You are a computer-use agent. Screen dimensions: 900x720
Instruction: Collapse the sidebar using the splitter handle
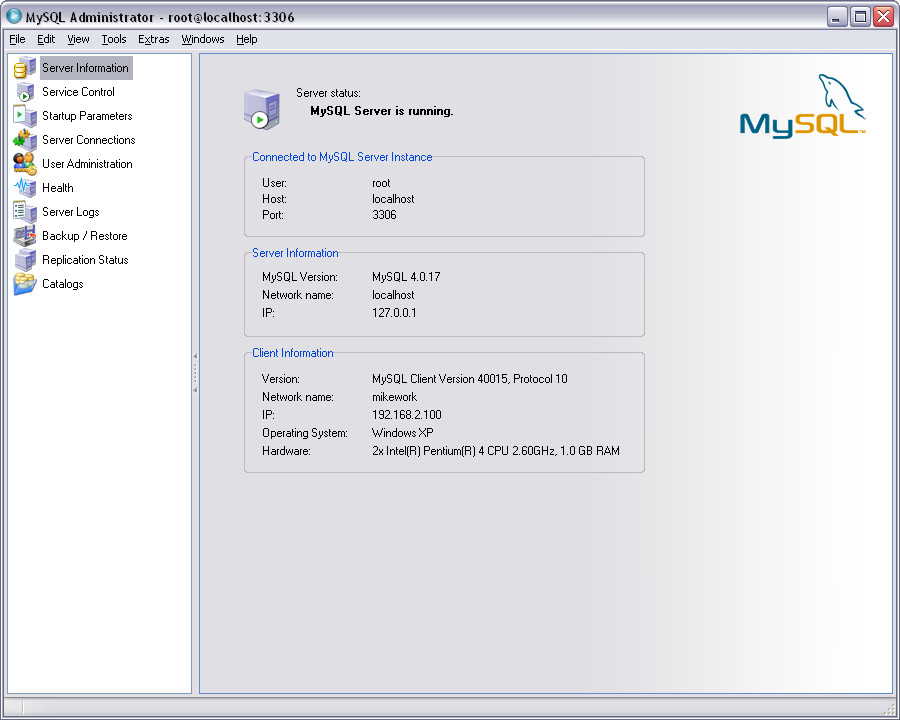[195, 373]
